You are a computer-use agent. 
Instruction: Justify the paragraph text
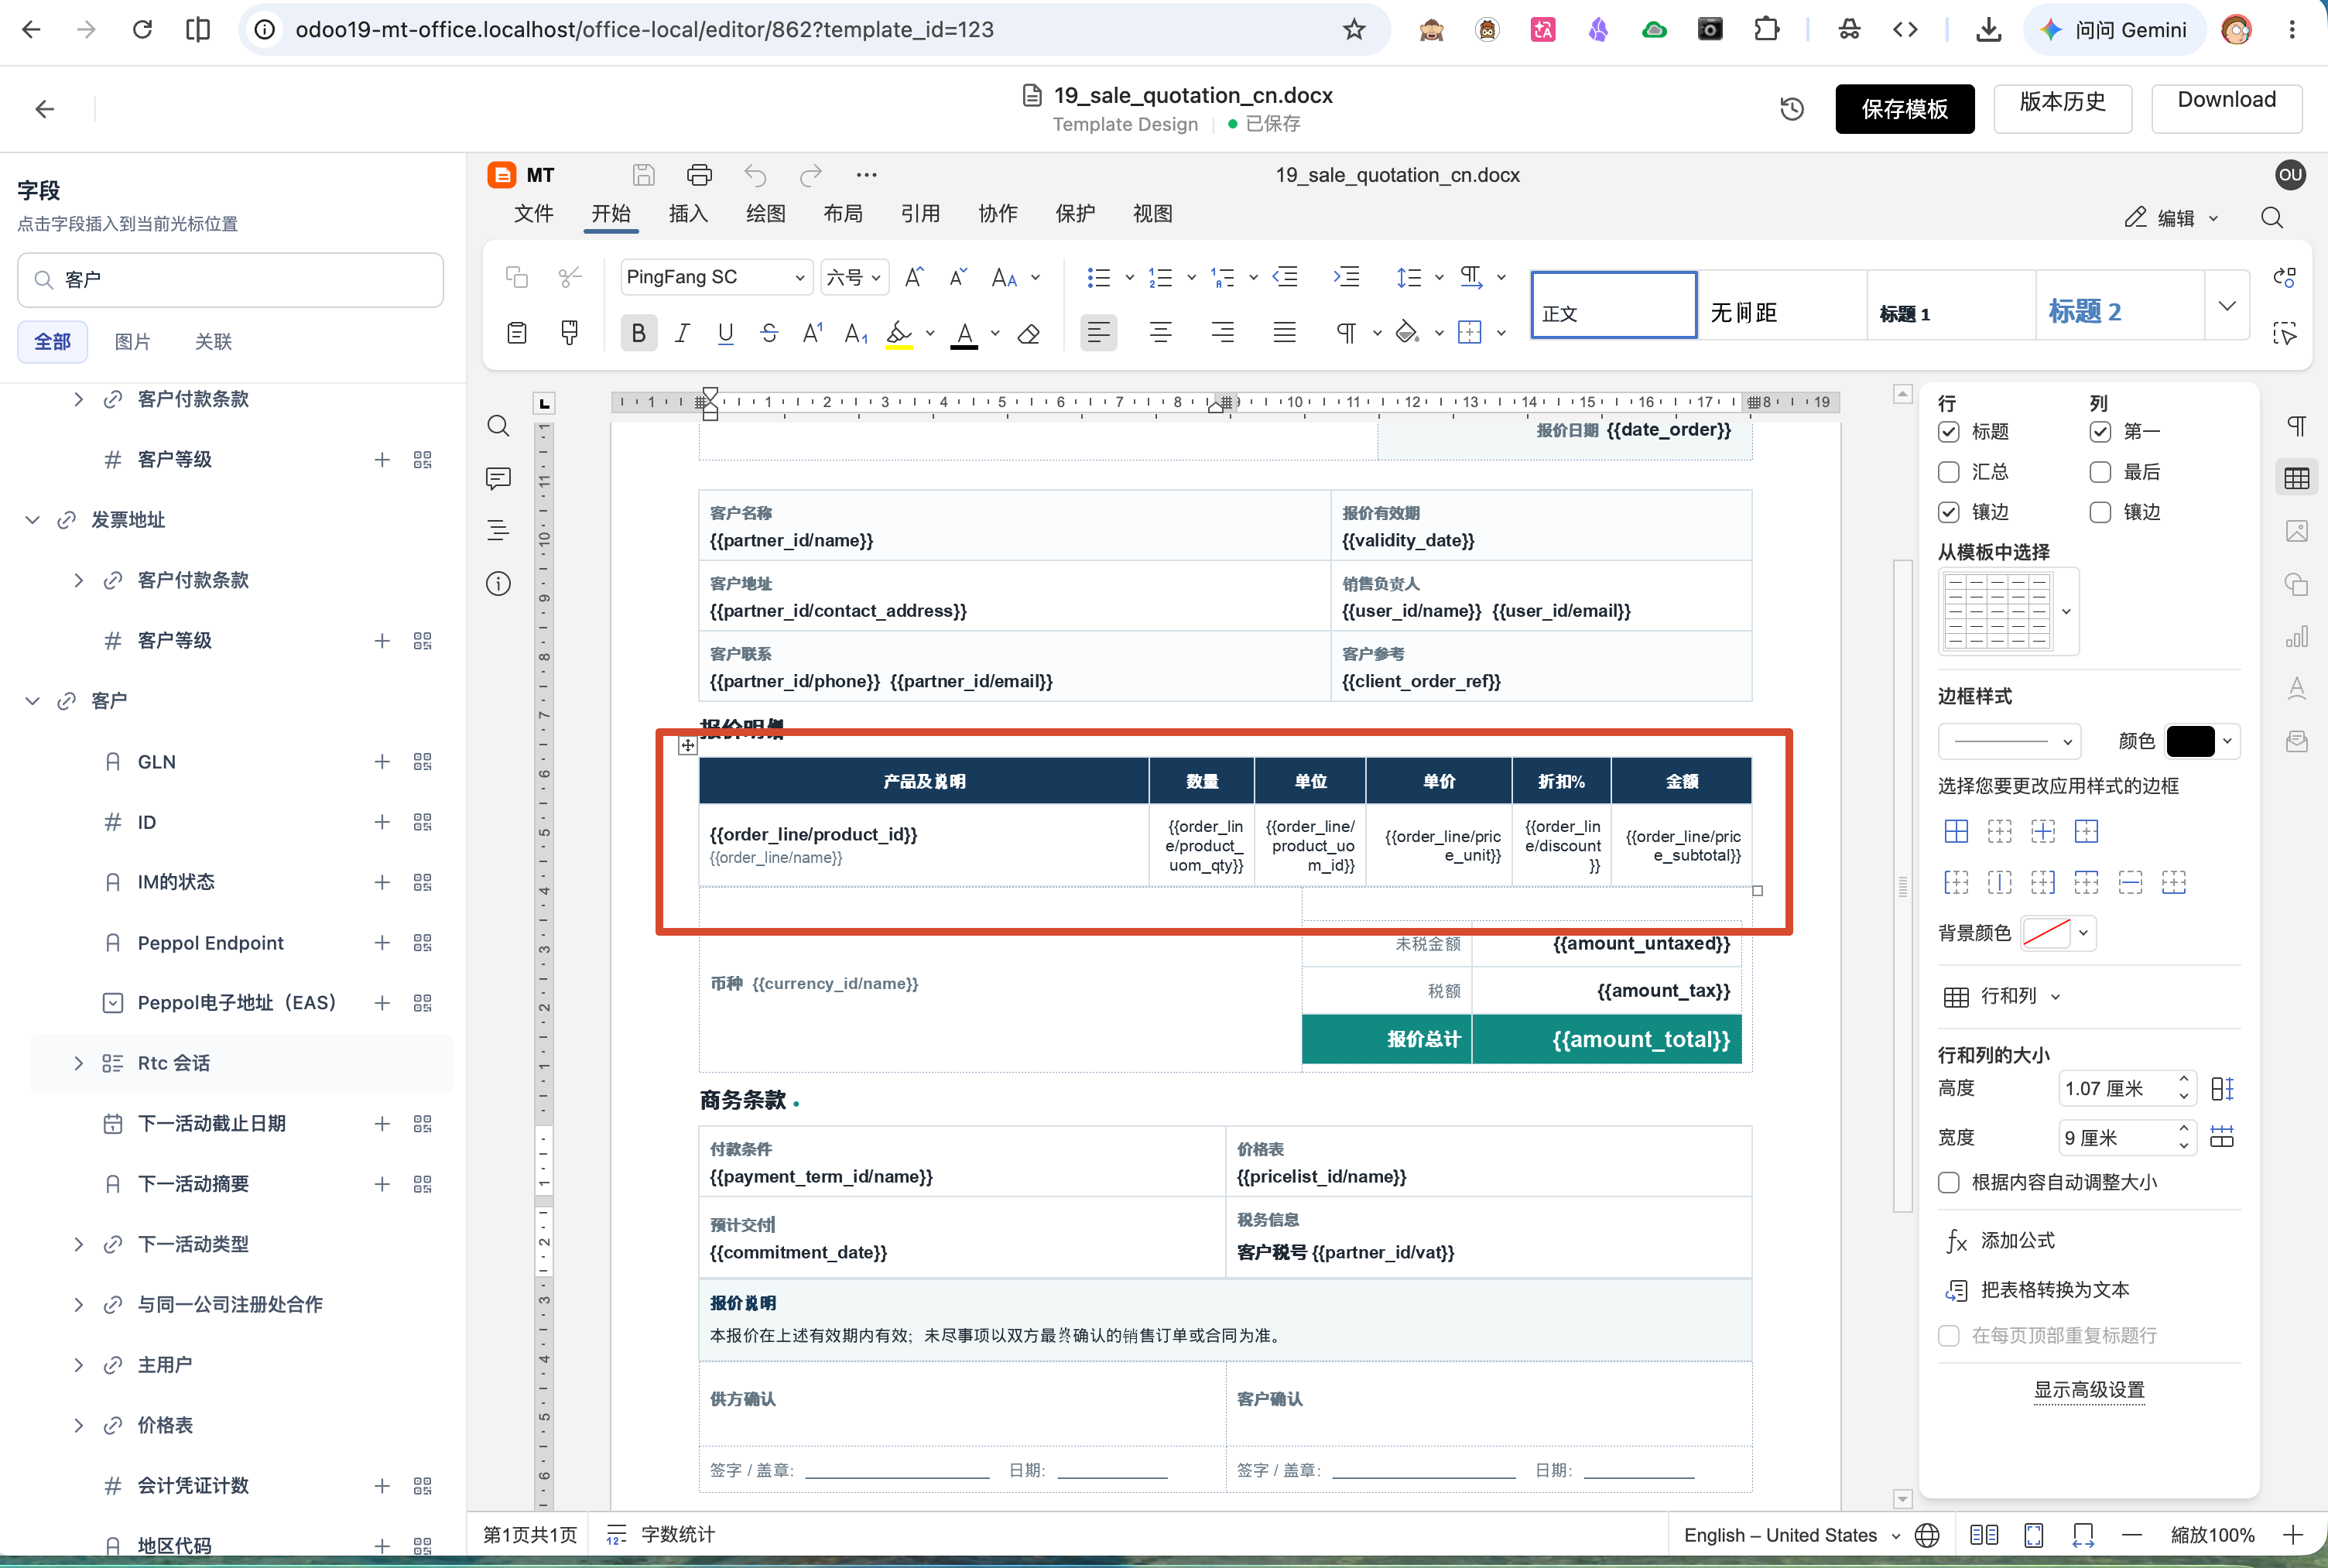(1284, 333)
